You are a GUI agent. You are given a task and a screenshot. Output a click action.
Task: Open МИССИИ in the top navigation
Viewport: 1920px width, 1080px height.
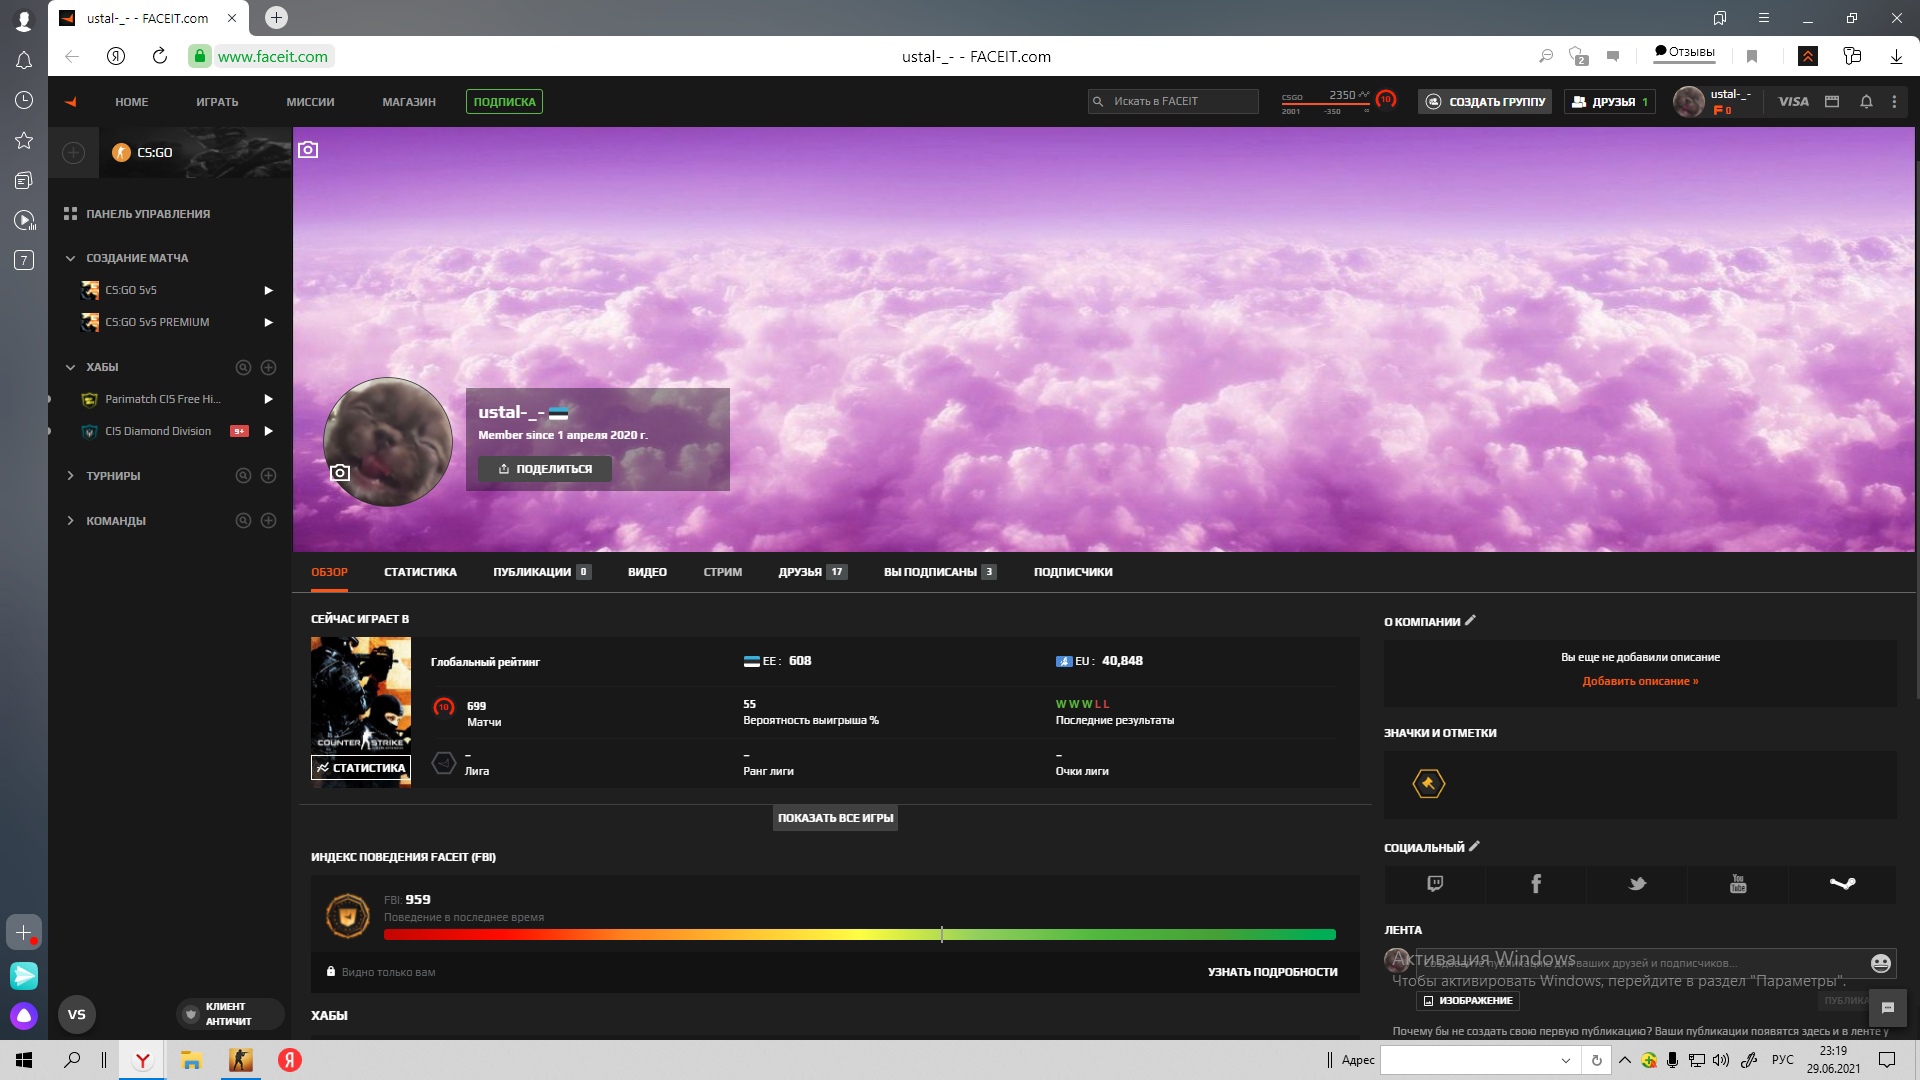[310, 102]
